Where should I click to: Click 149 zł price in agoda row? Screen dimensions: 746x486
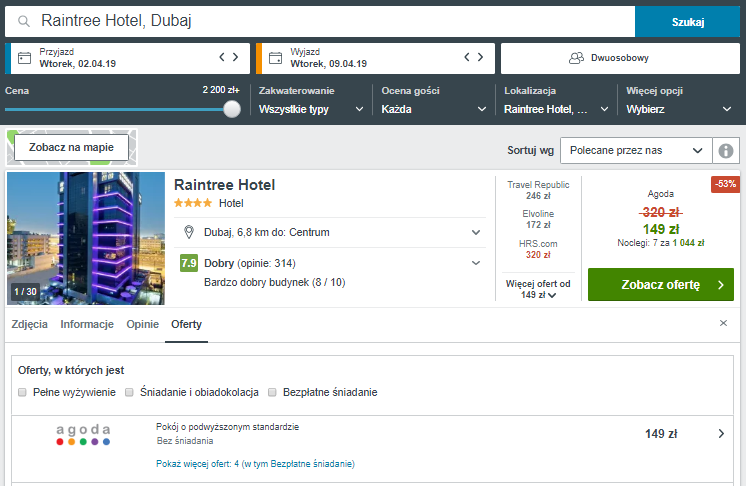point(661,434)
